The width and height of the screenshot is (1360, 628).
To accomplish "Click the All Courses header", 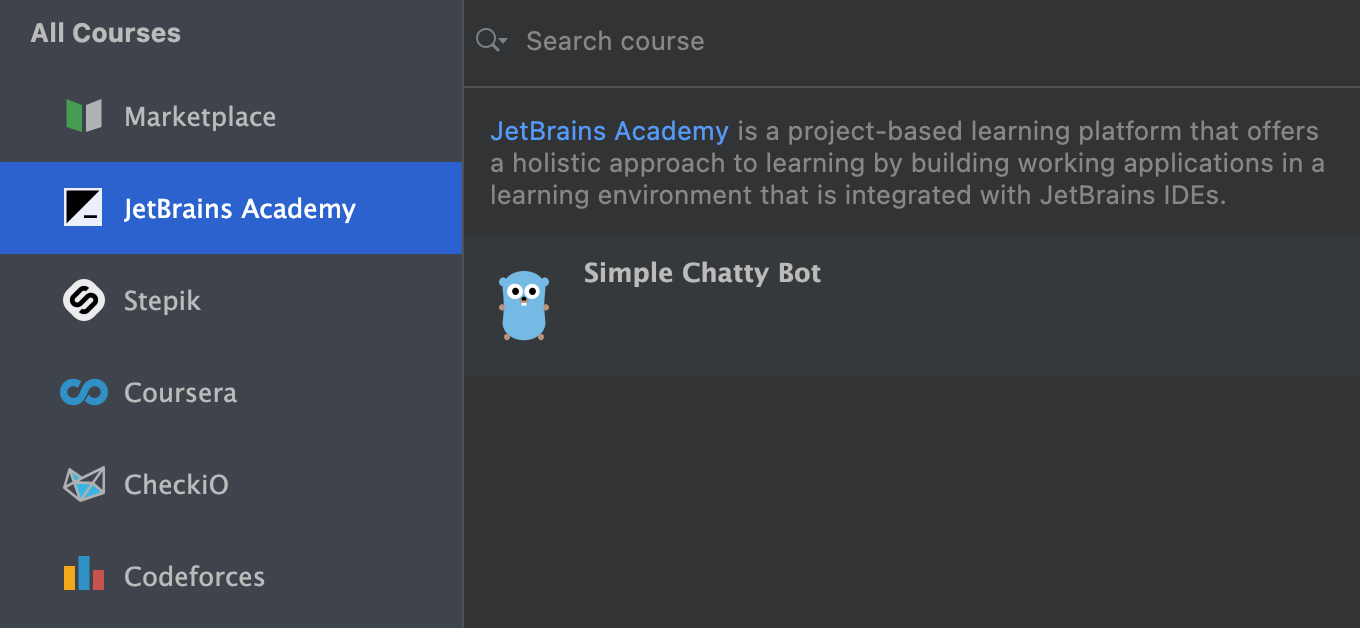I will [x=106, y=33].
